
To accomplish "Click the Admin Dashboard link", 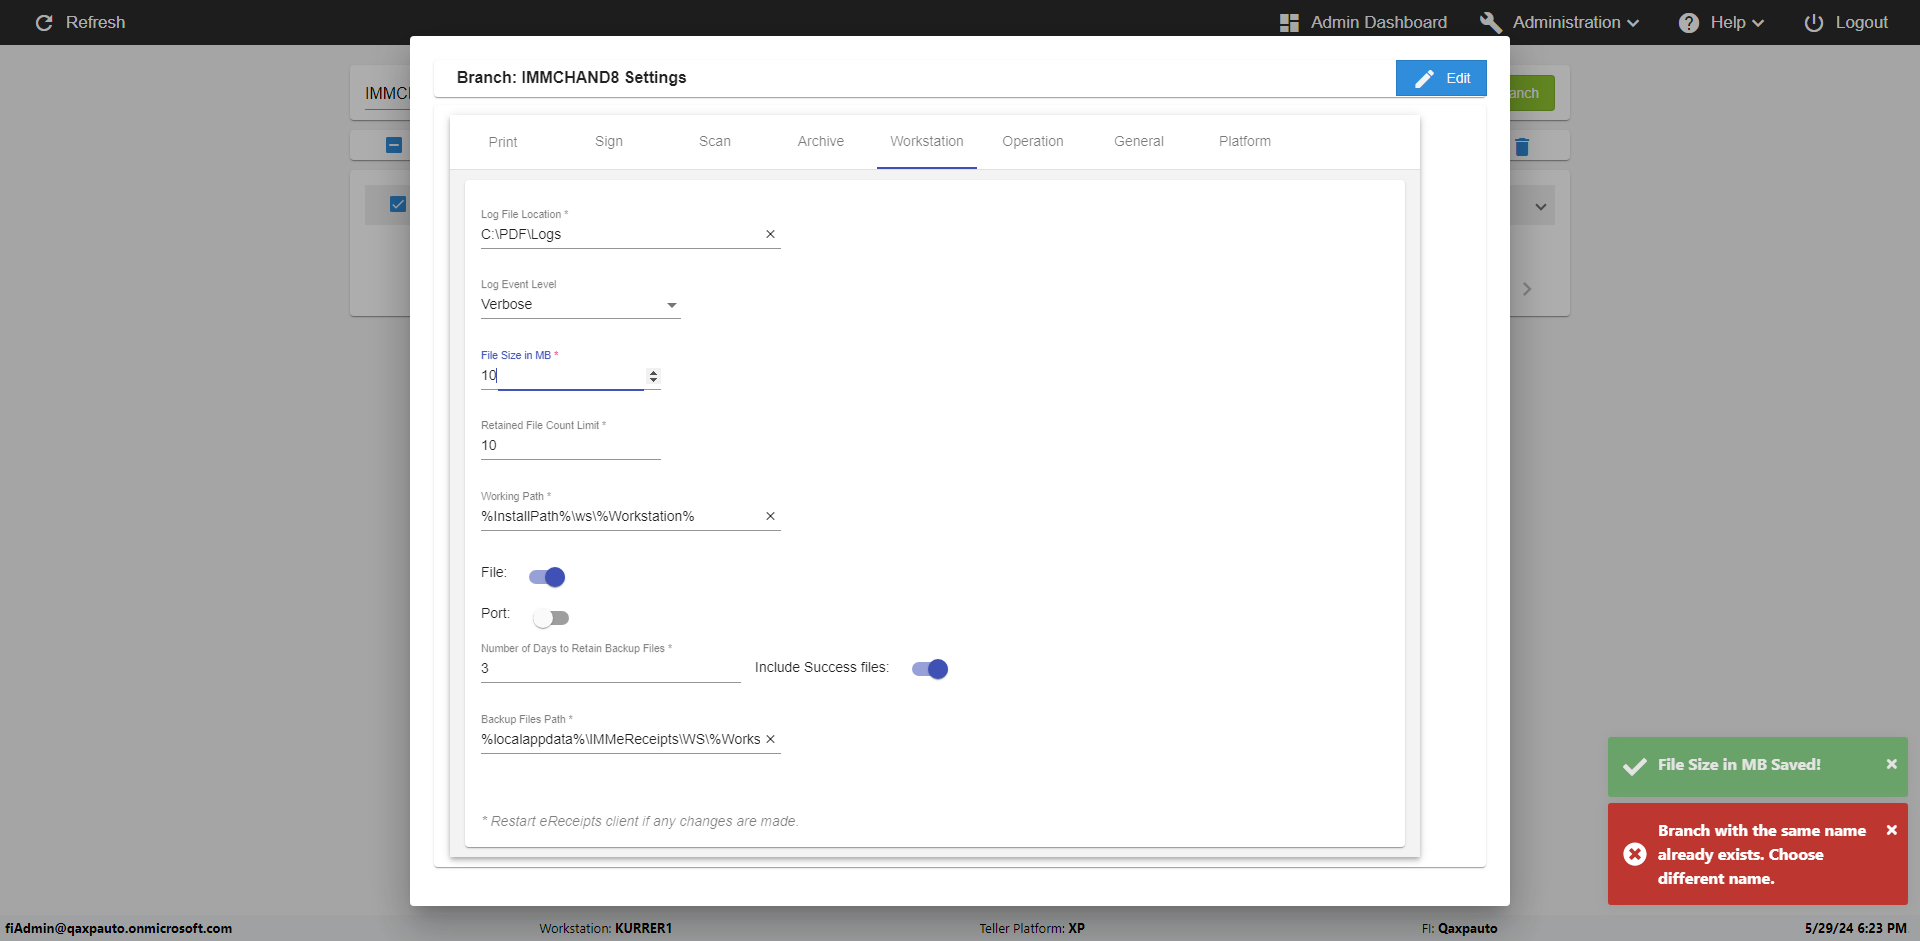I will coord(1379,22).
